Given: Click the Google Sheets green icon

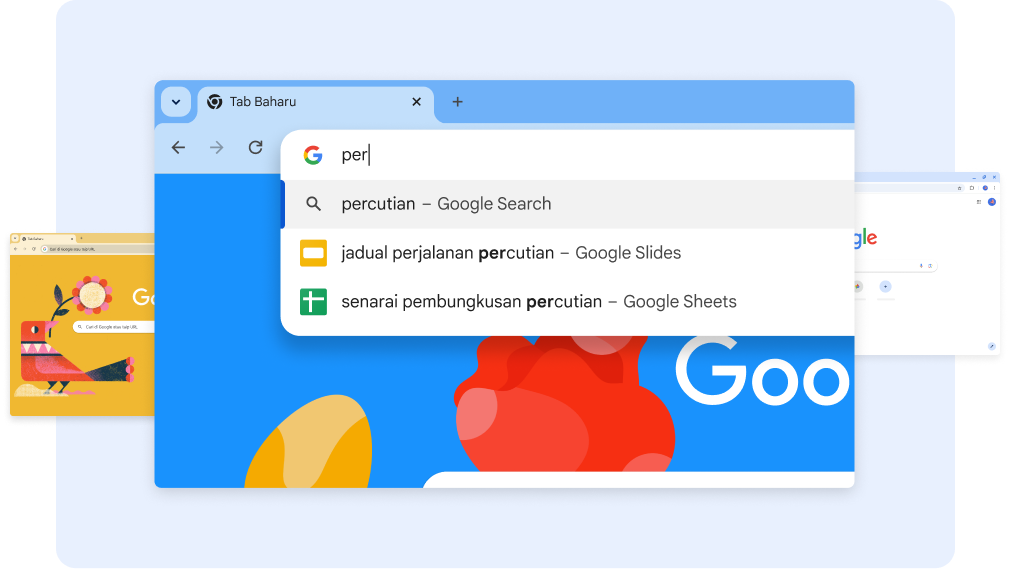Looking at the screenshot, I should 313,301.
